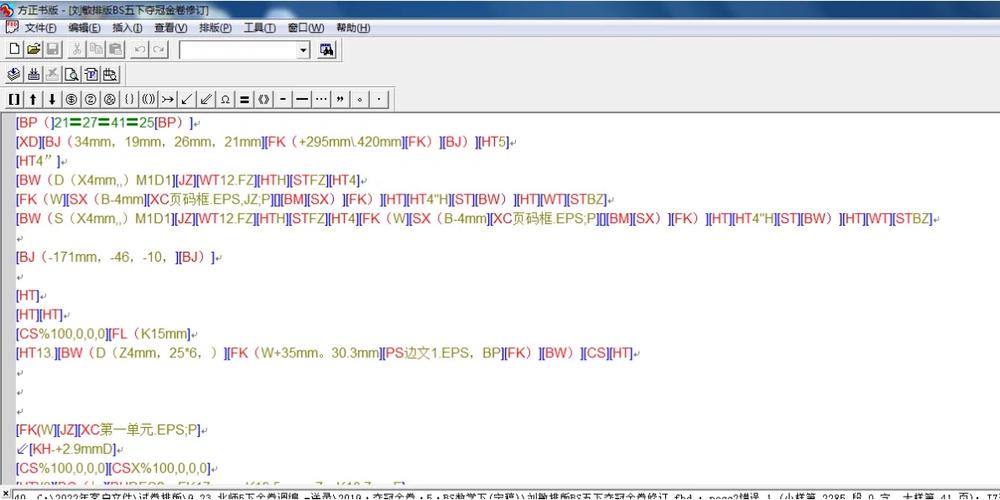This screenshot has height=500, width=1000.
Task: Click the curly braces {} icon
Action: (x=129, y=99)
